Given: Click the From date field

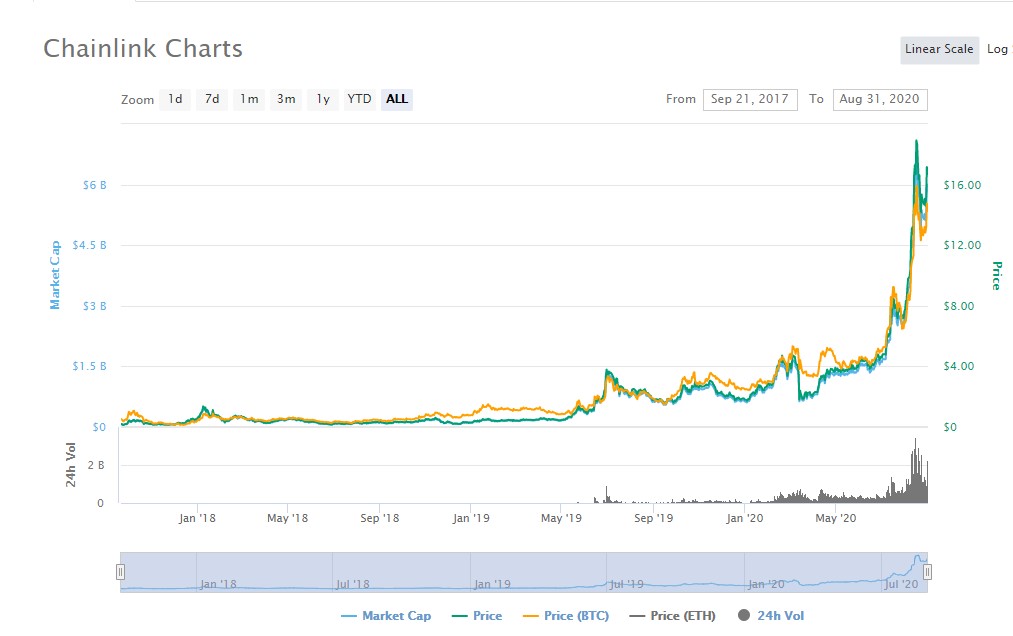Looking at the screenshot, I should point(750,99).
